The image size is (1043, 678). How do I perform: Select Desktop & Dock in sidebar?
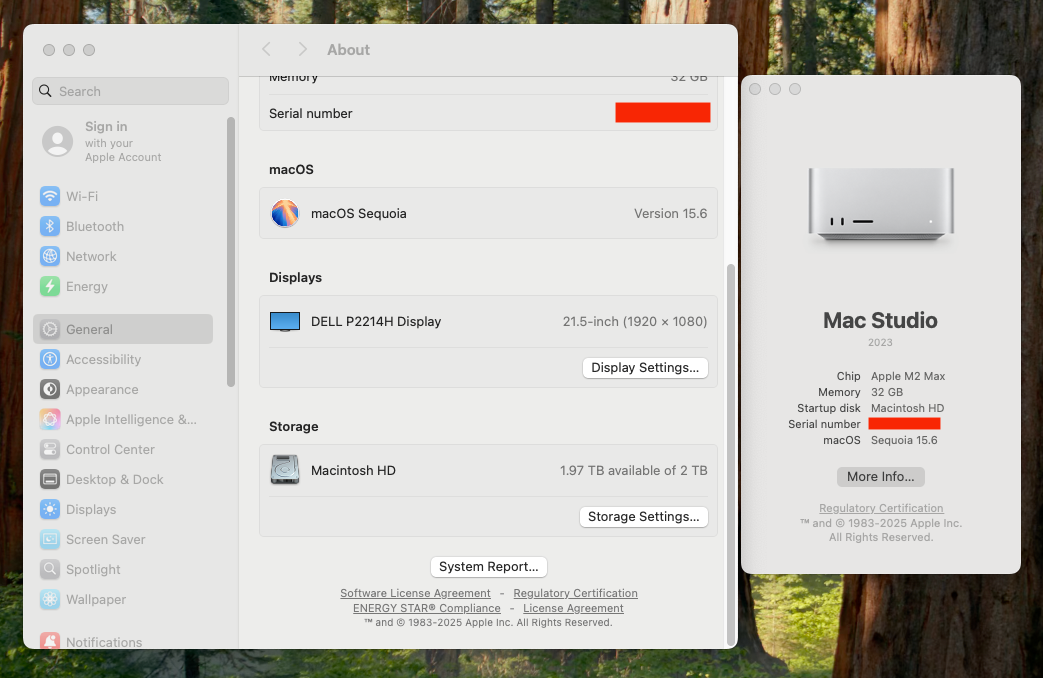[114, 479]
